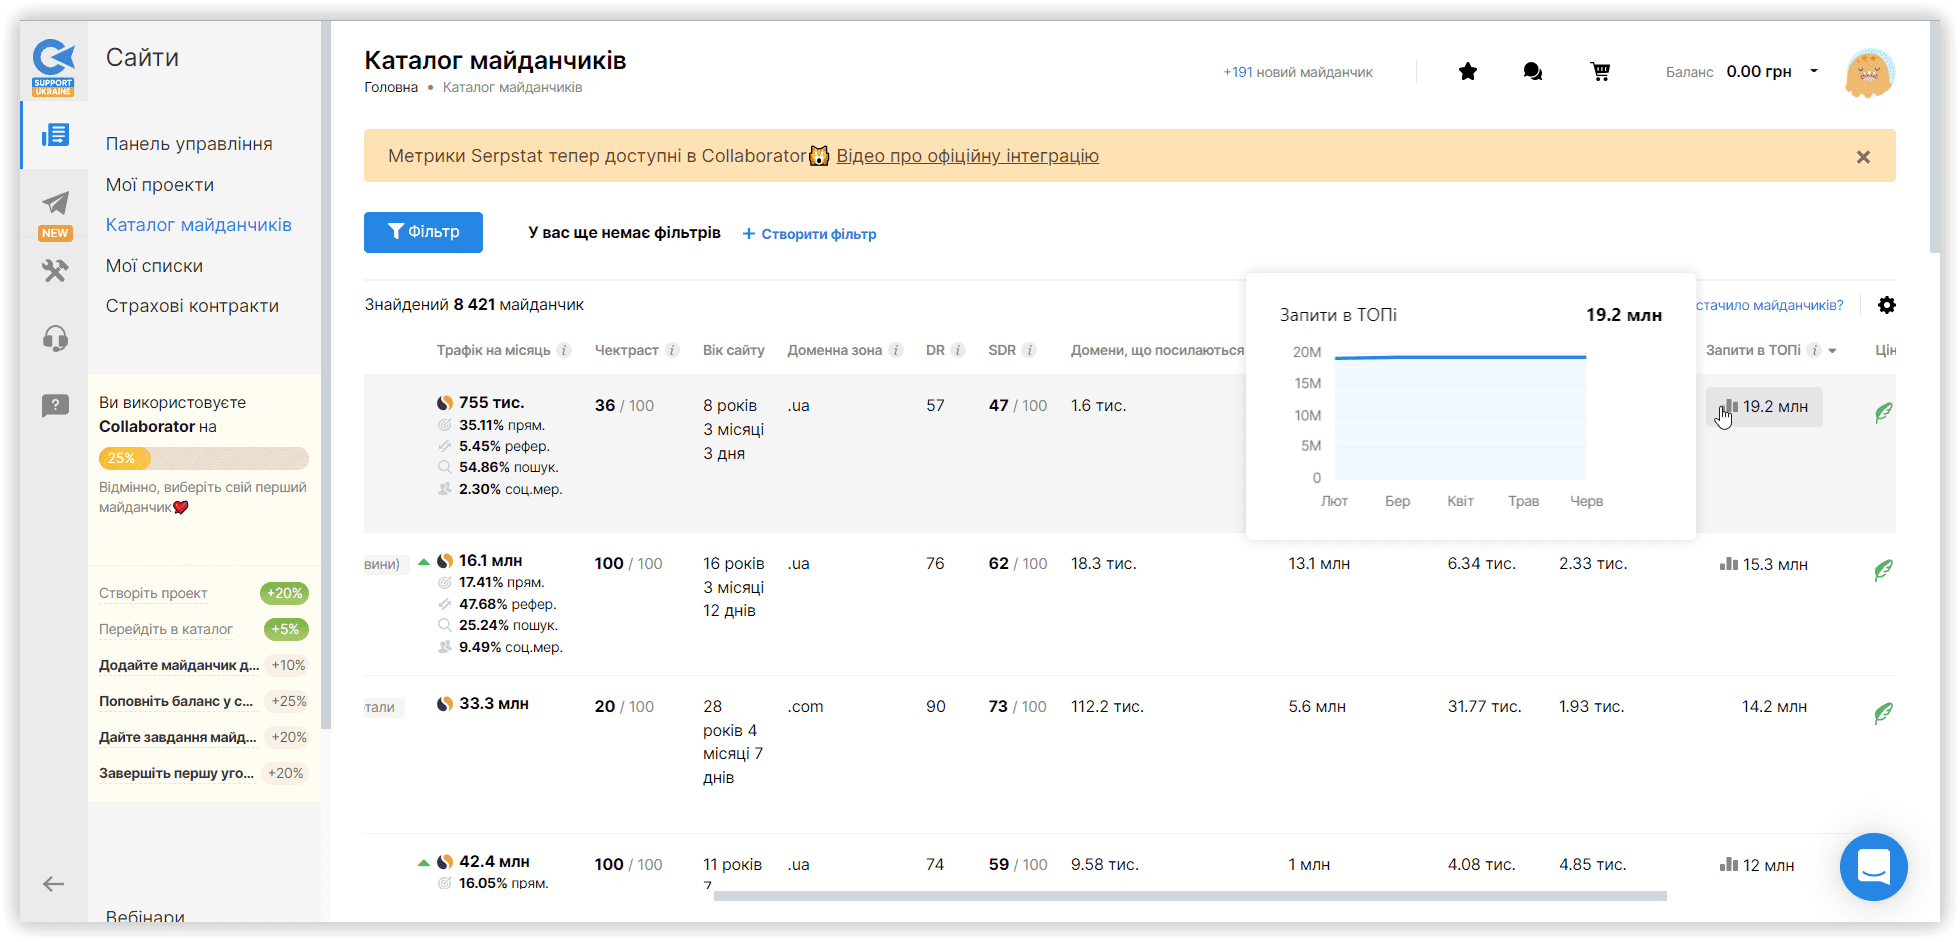The width and height of the screenshot is (1960, 942).
Task: Click the info icon beside SDR
Action: 1029,350
